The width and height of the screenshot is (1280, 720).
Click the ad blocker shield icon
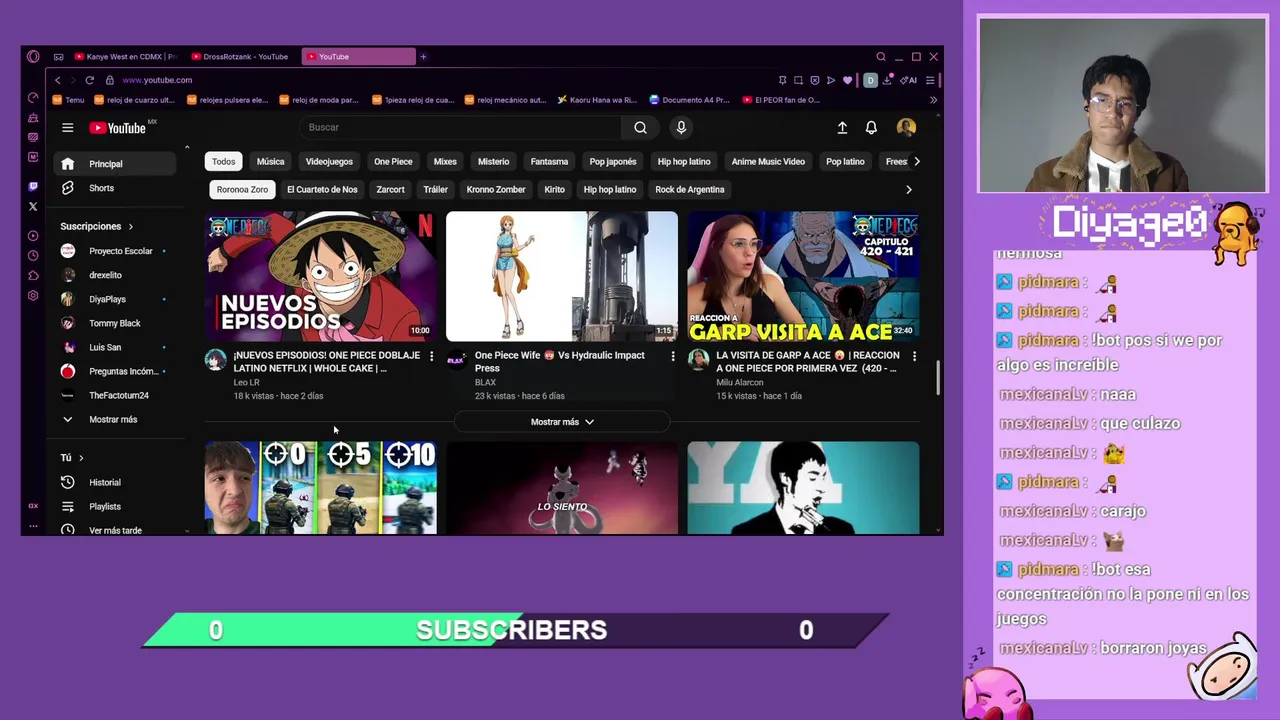[815, 80]
